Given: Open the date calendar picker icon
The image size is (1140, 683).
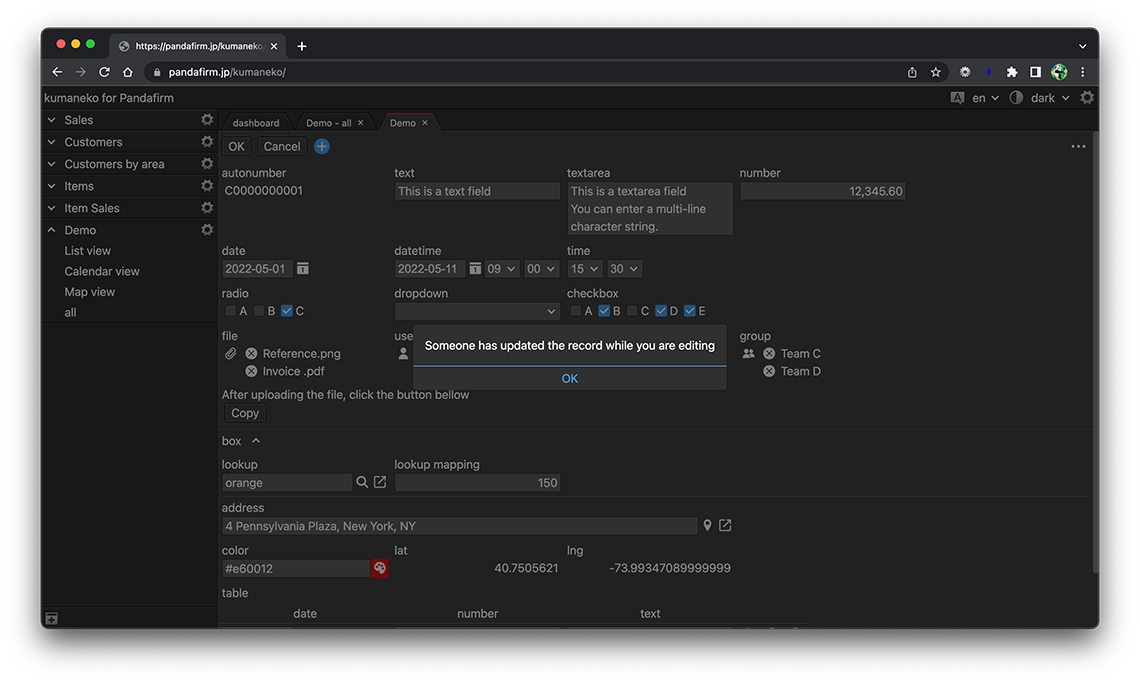Looking at the screenshot, I should pyautogui.click(x=303, y=269).
